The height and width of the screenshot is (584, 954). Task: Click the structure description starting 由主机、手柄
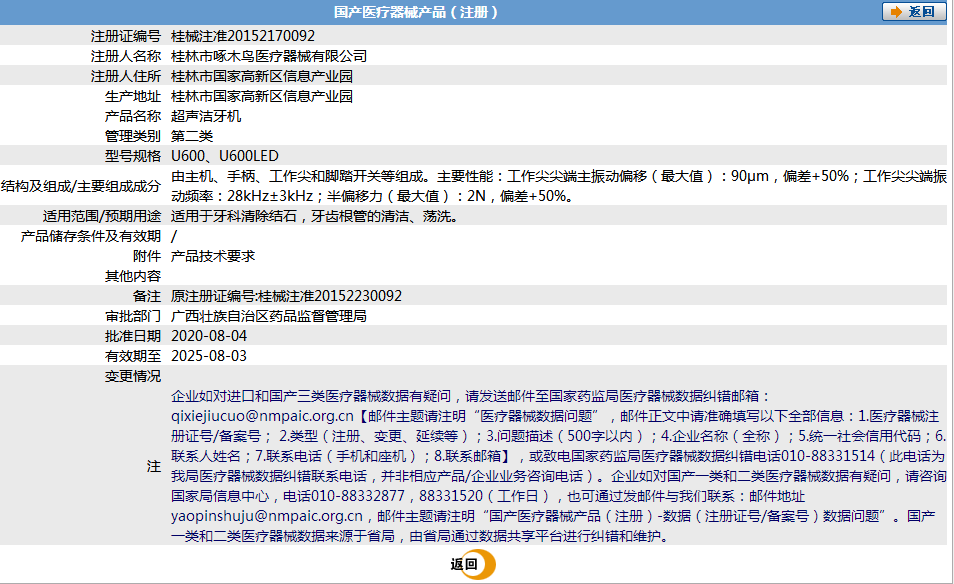pos(559,186)
